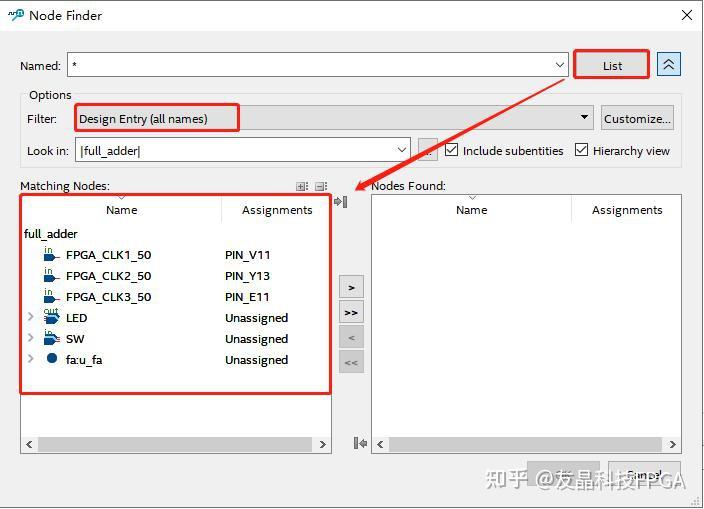
Task: Sort Matching Nodes by Name column
Action: [x=122, y=210]
